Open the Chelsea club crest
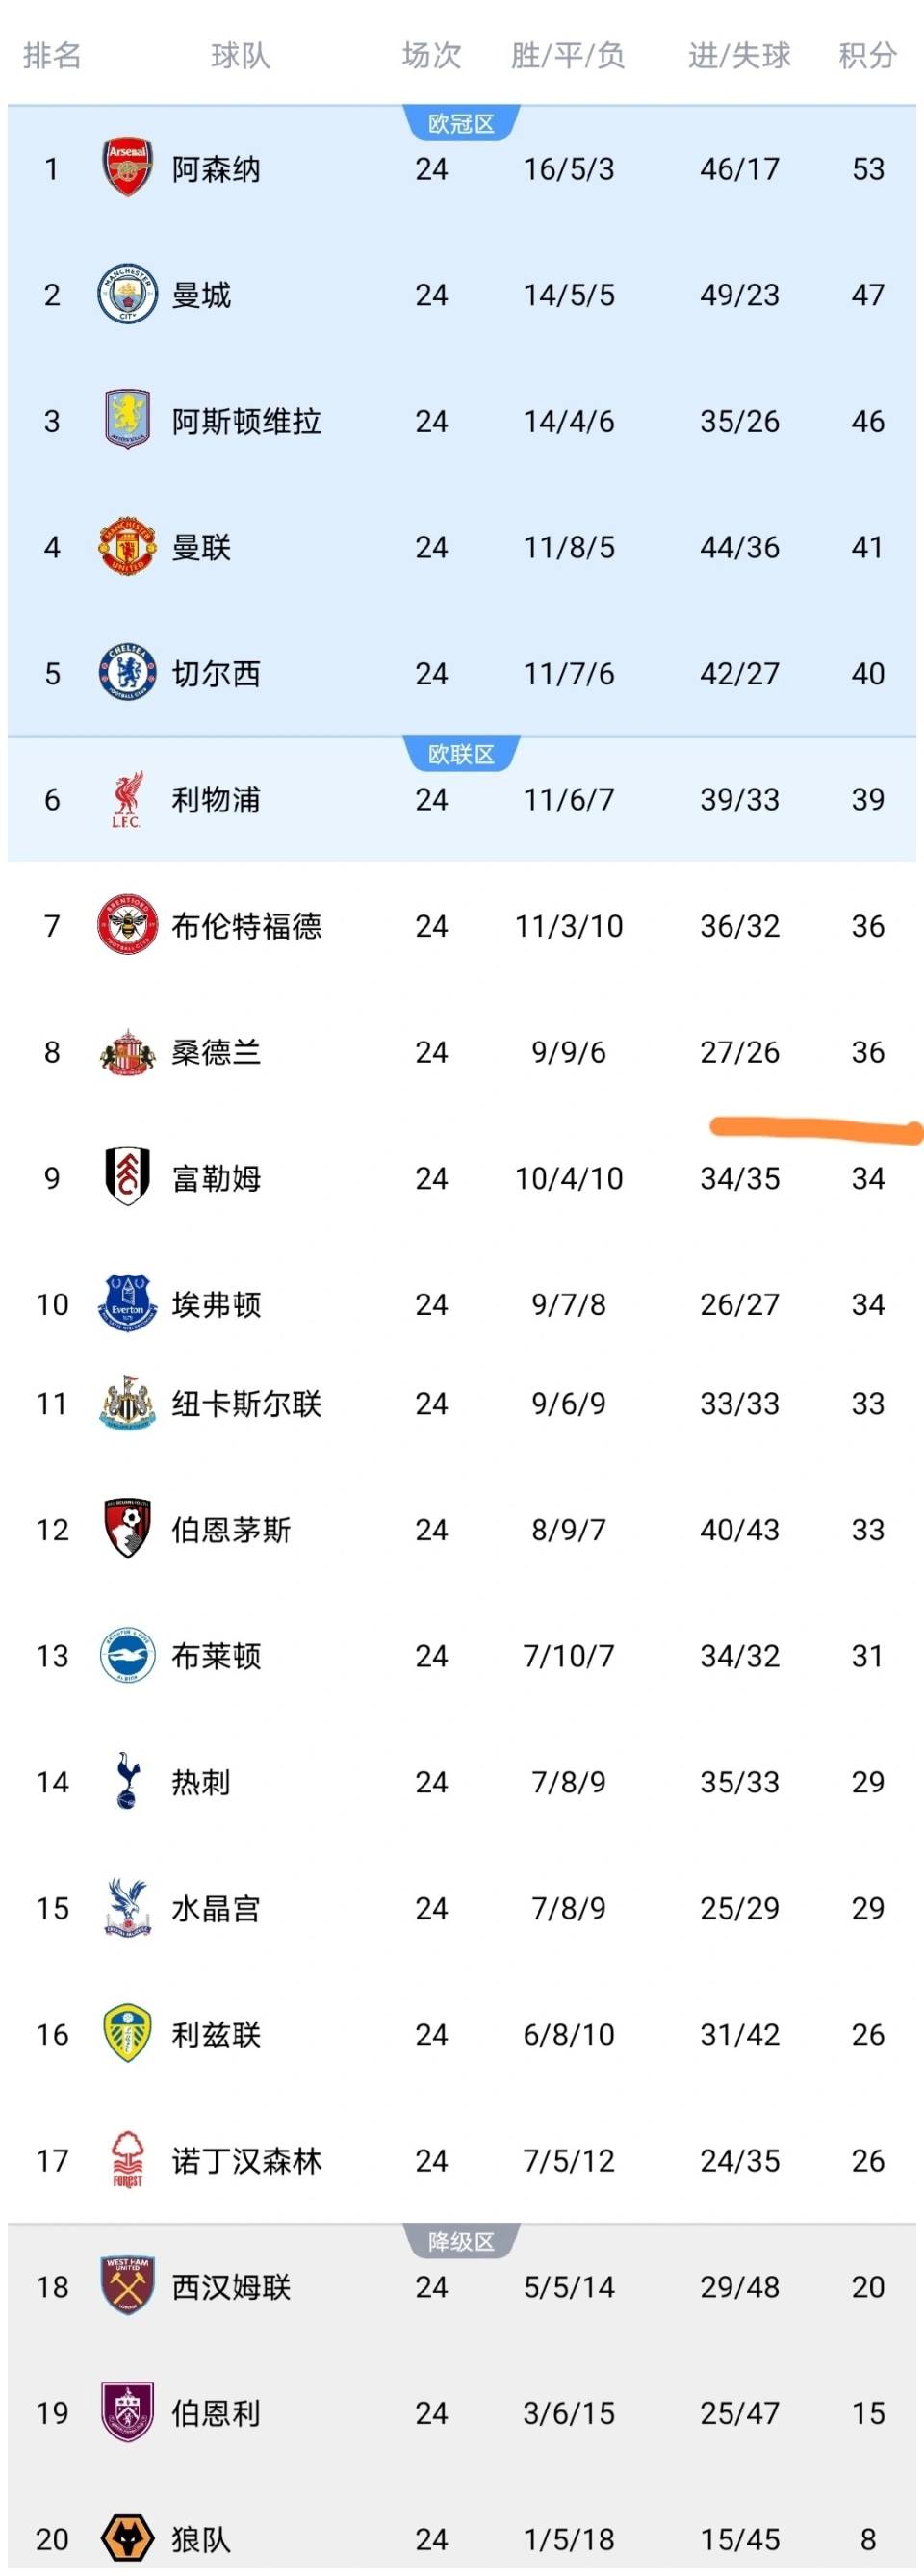The width and height of the screenshot is (924, 2576). coord(127,673)
